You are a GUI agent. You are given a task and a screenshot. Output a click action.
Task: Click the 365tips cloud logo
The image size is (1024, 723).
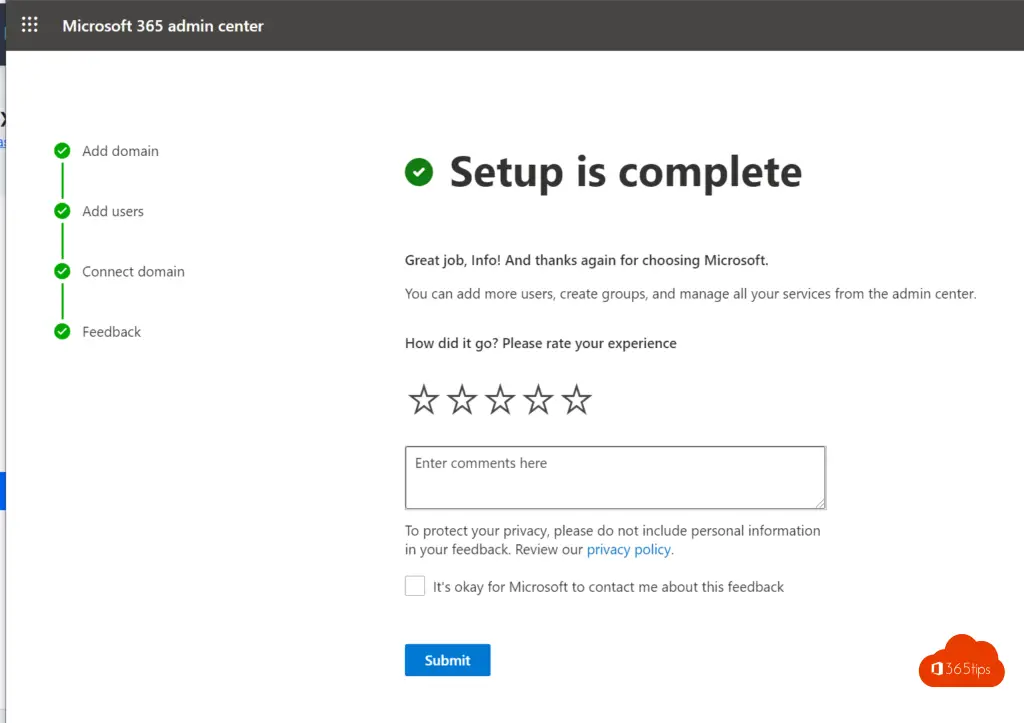(x=961, y=662)
